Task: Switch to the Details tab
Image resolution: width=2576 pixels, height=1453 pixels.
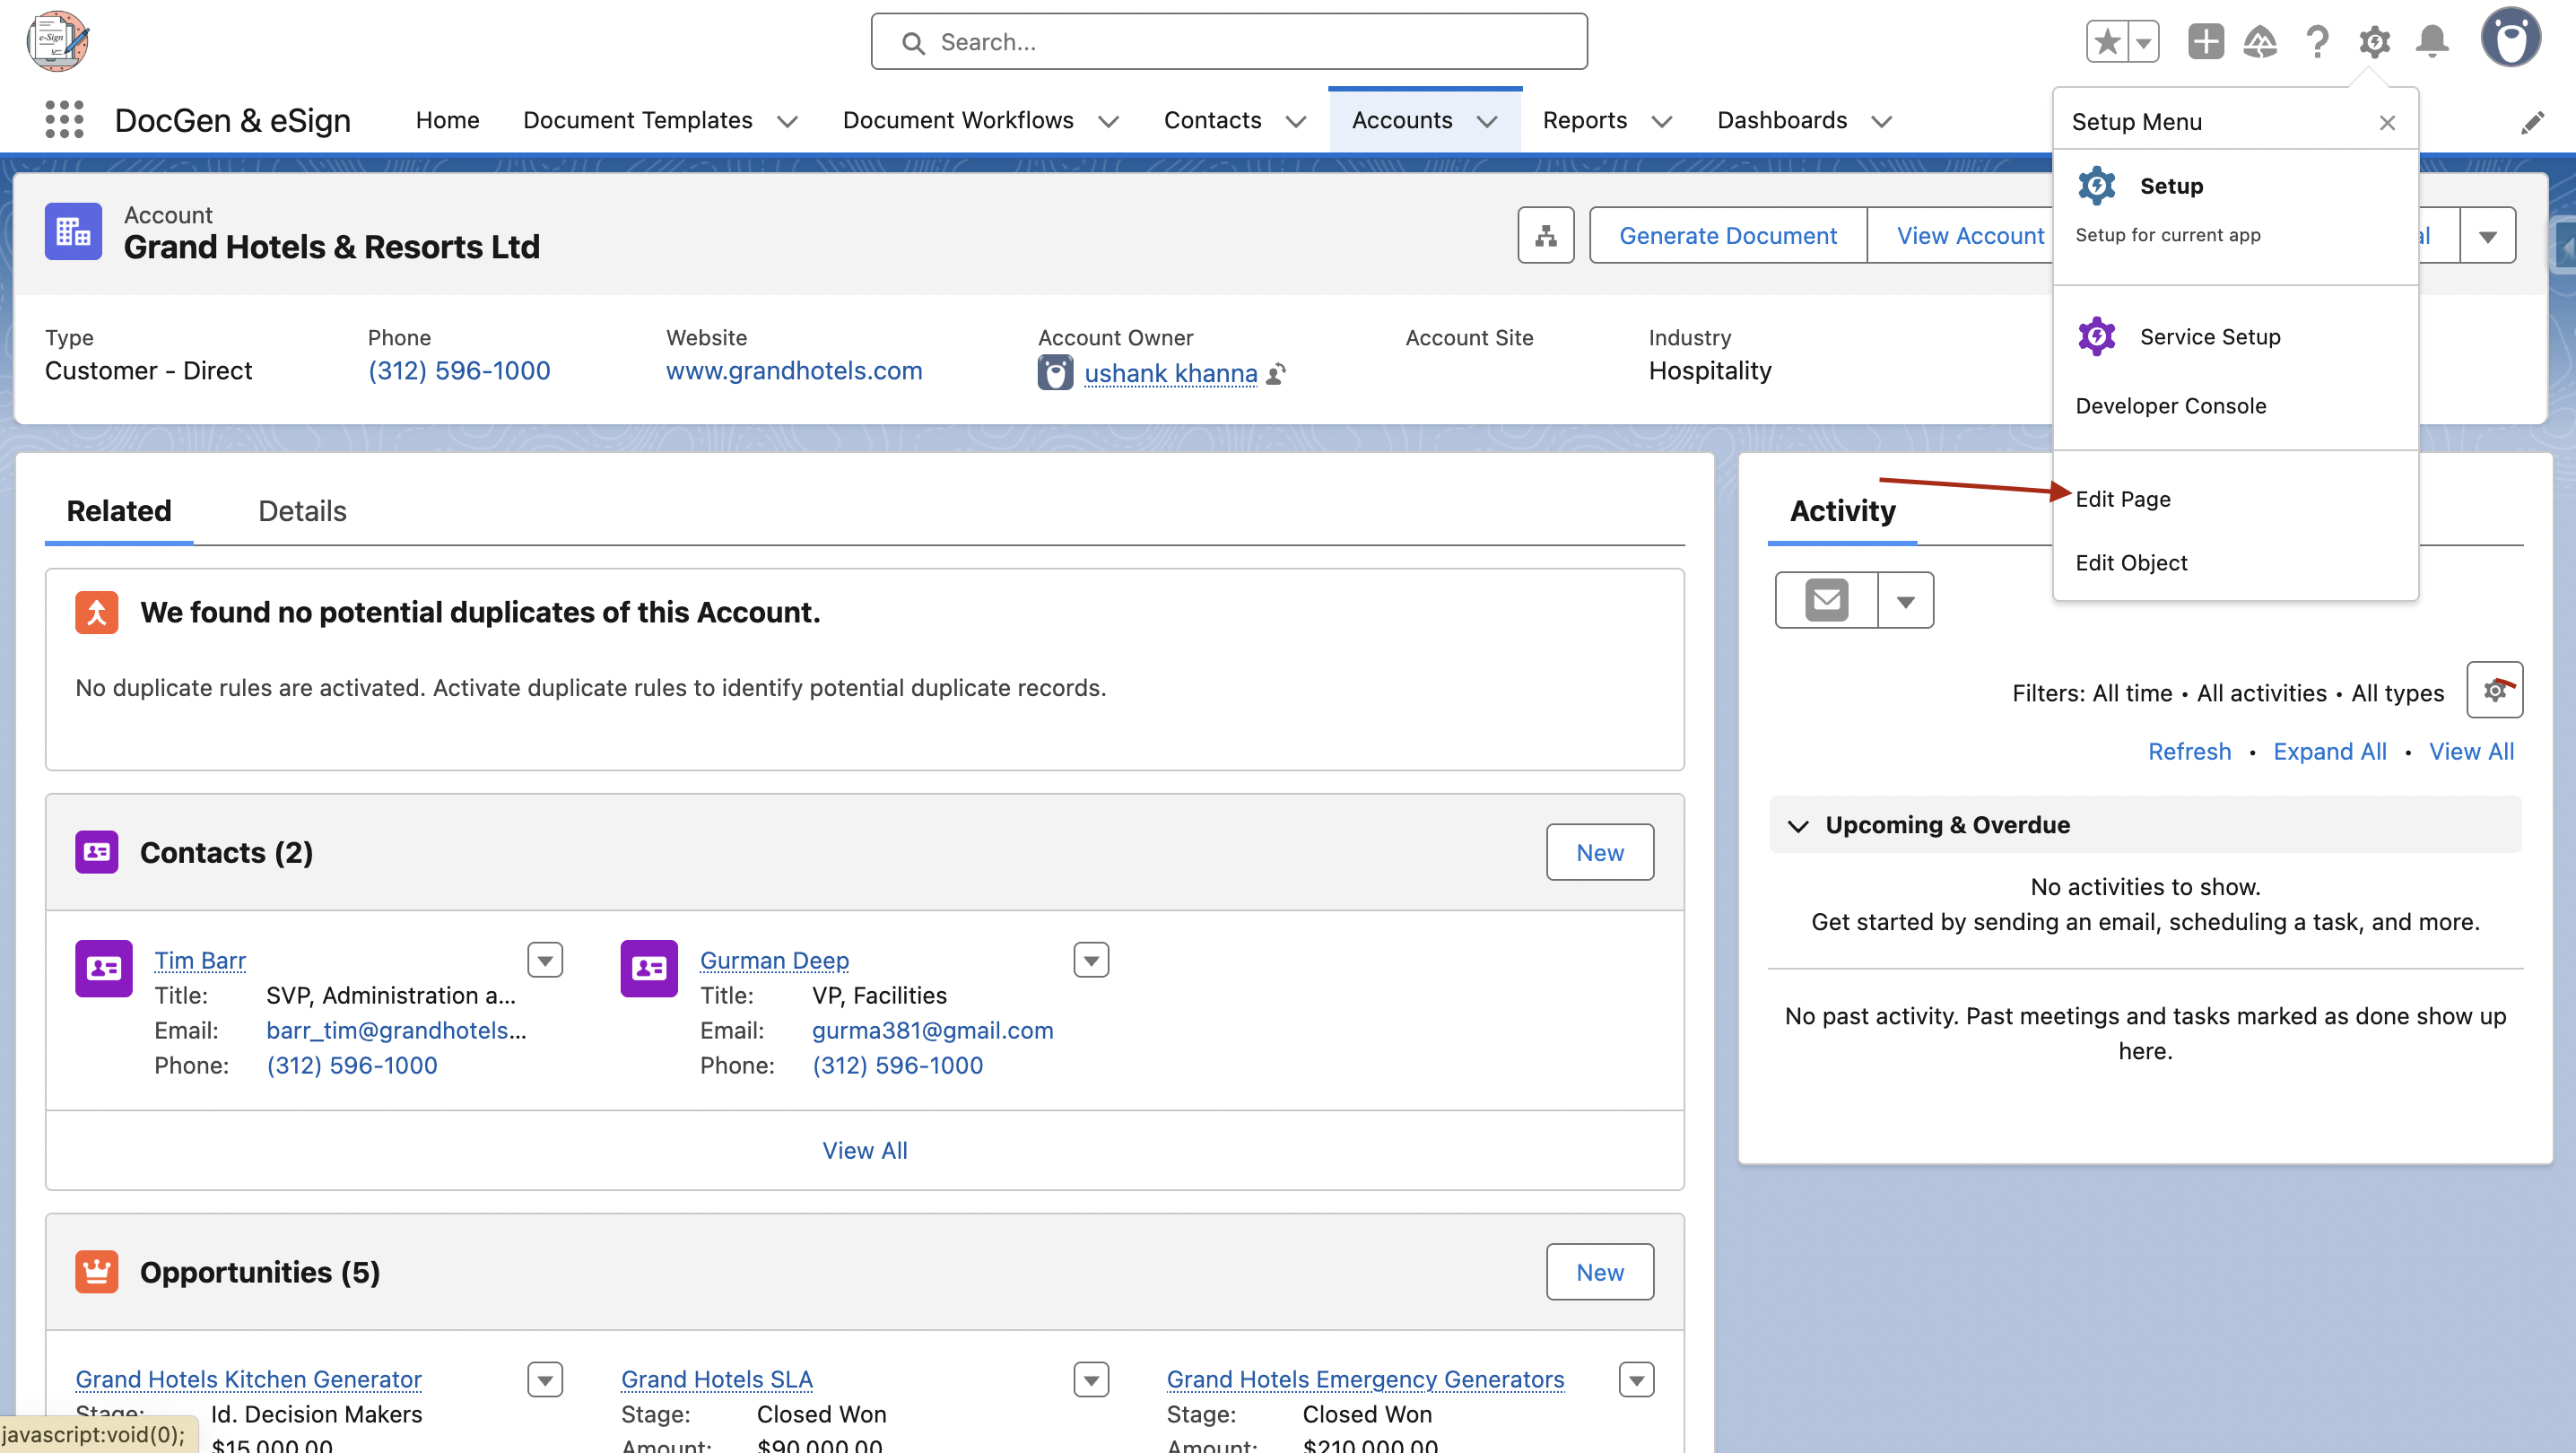Action: pos(302,510)
